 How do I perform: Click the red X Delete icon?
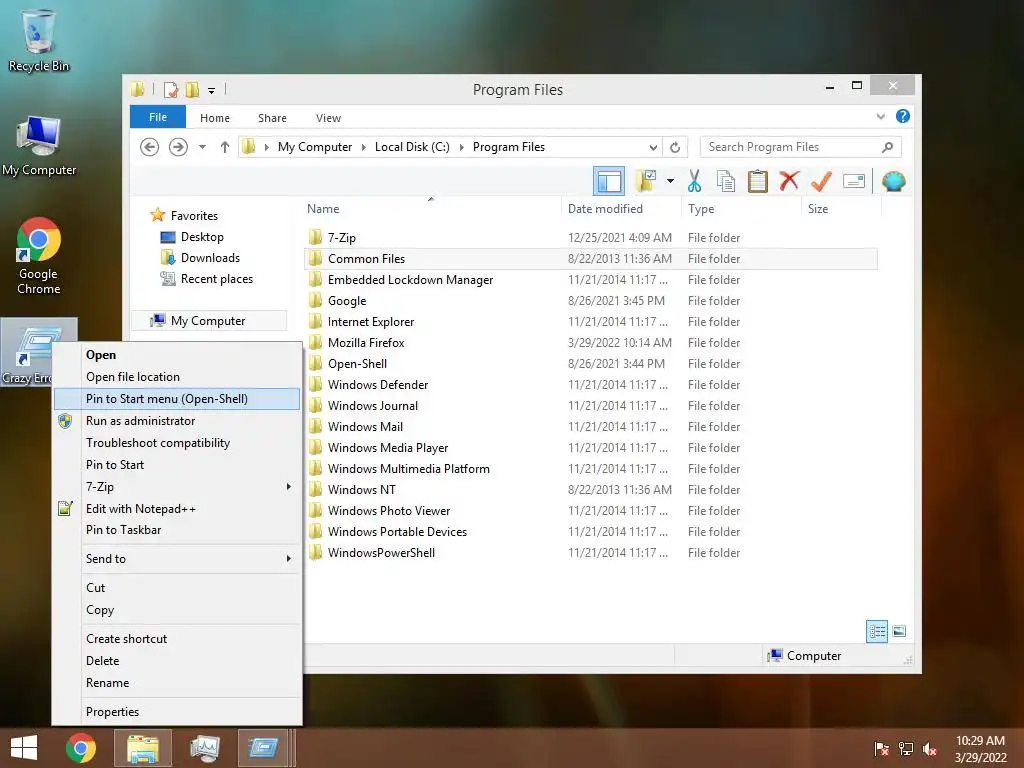[789, 181]
